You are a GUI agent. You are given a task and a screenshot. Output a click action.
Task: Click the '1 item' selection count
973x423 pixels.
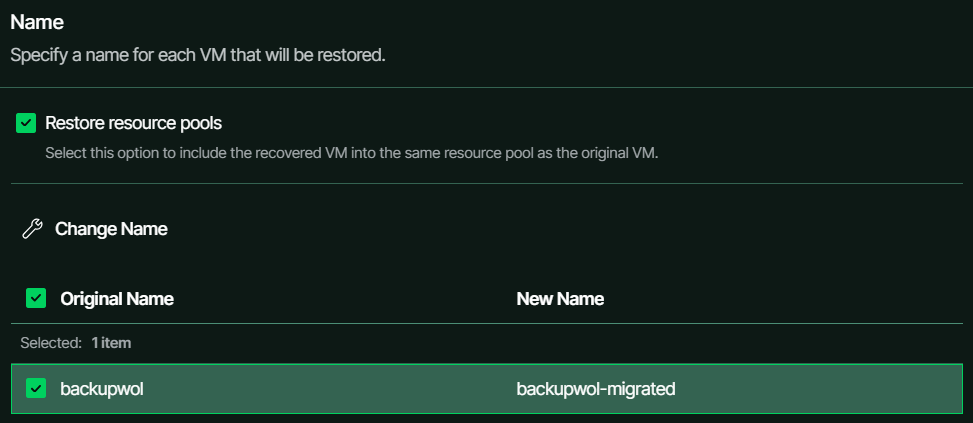coord(111,342)
